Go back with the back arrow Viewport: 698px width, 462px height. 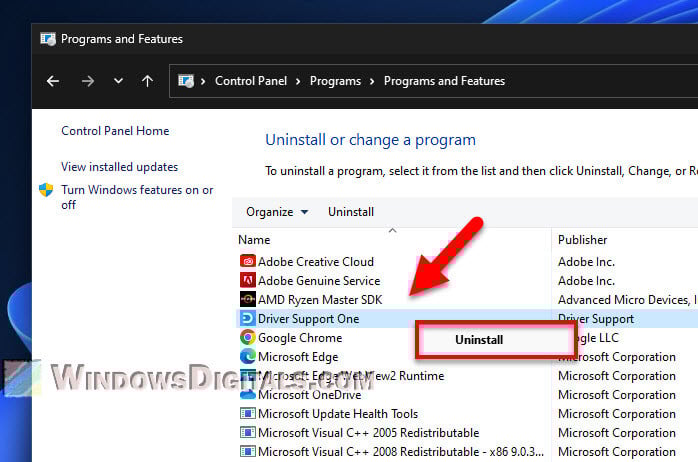click(x=53, y=81)
